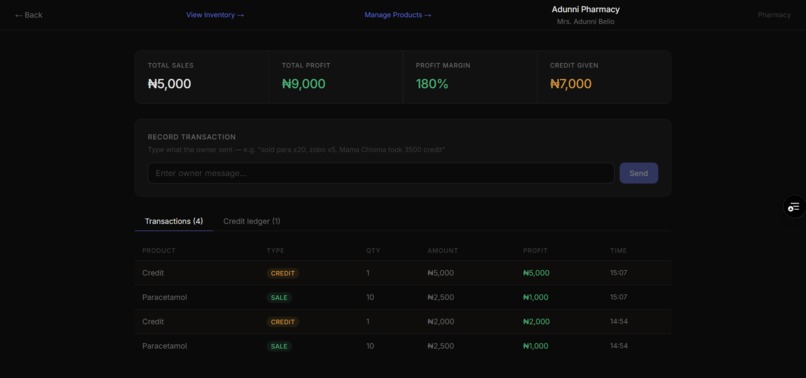Click the SALE badge in the 14:54 row
This screenshot has height=378, width=806.
pos(279,346)
